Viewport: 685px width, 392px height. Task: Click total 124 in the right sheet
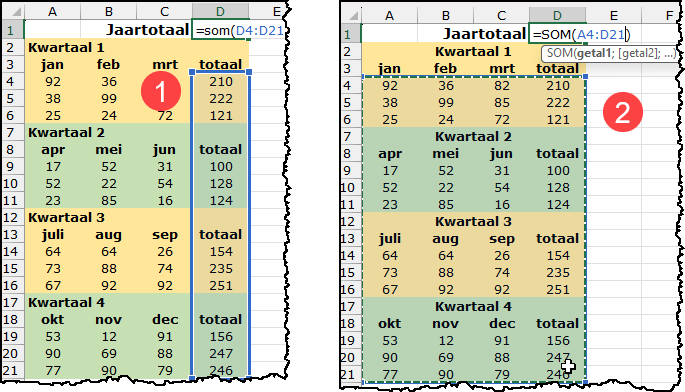pos(558,205)
